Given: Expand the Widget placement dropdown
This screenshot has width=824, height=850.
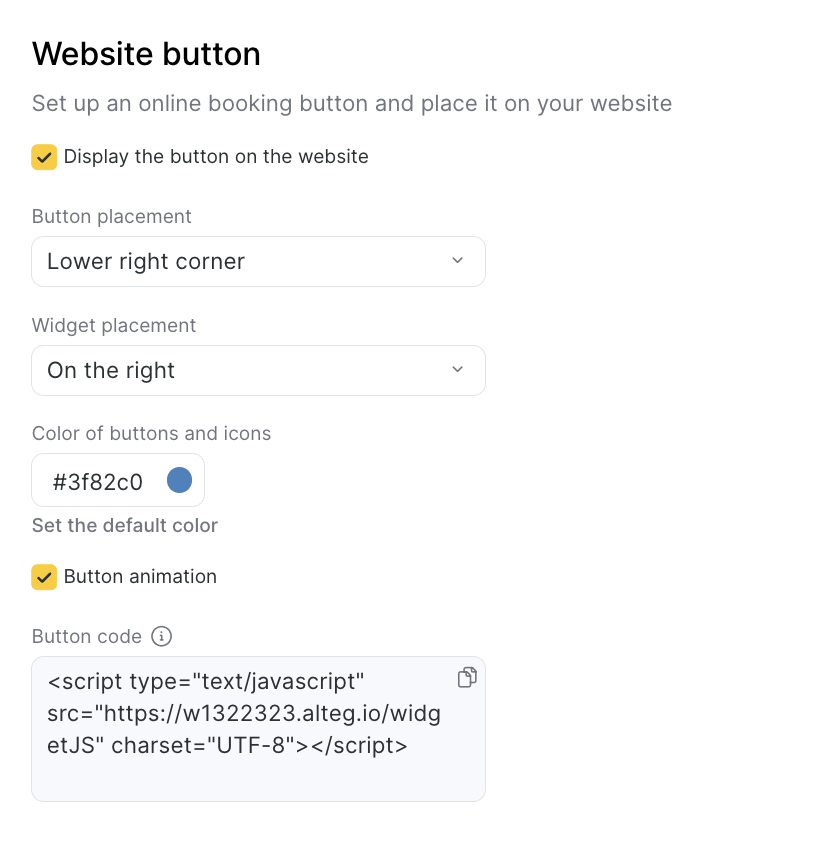Looking at the screenshot, I should click(x=258, y=371).
